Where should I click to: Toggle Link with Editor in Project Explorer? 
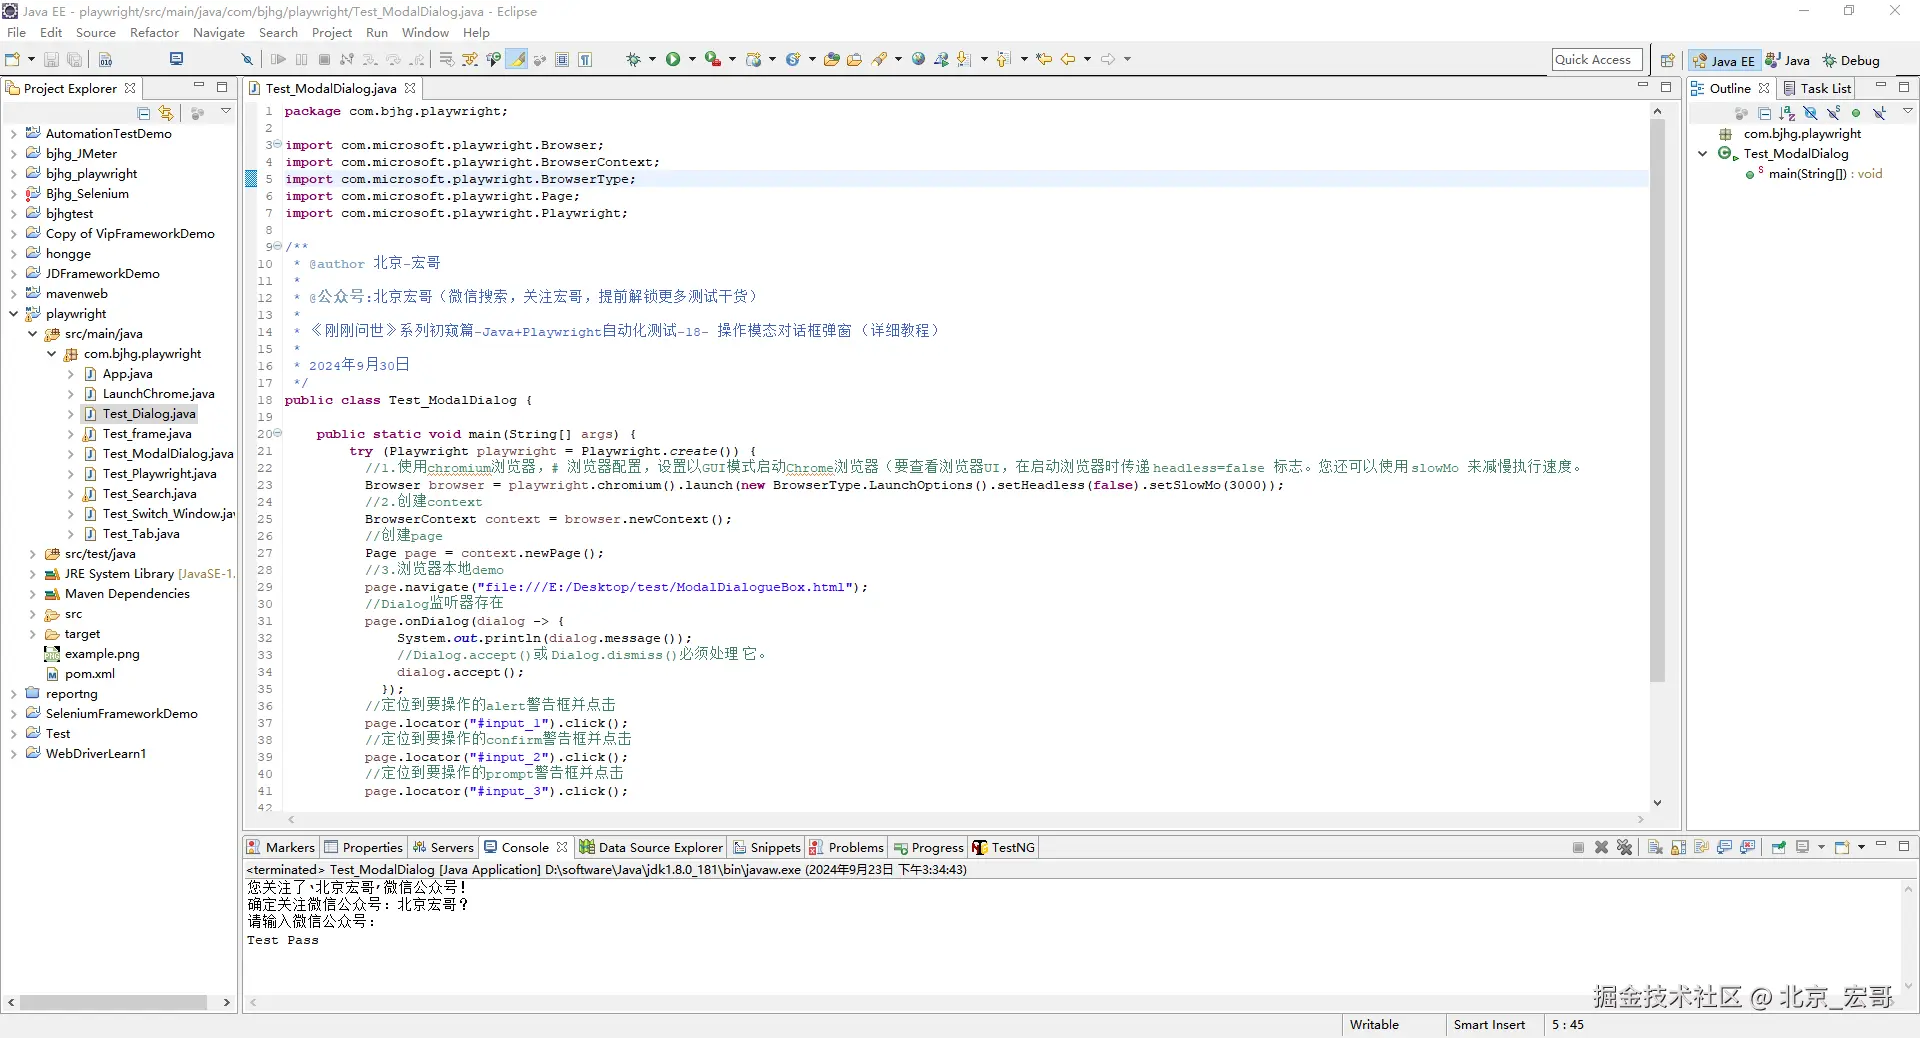click(166, 113)
